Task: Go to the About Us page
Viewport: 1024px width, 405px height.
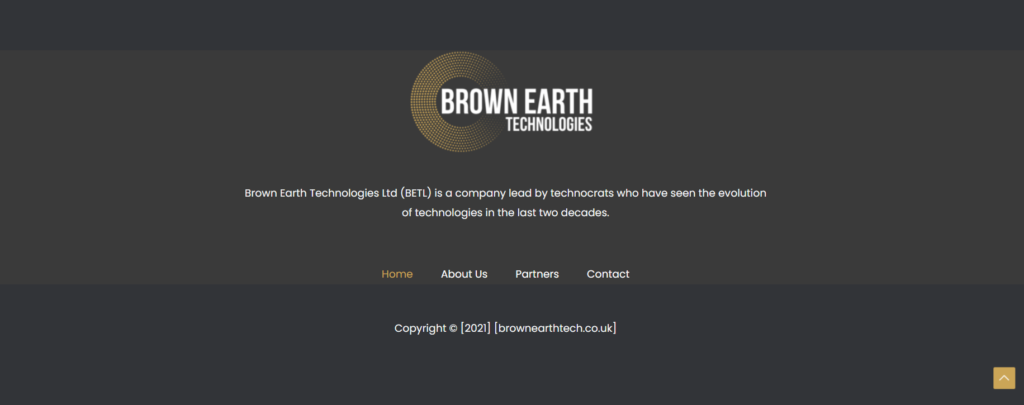Action: coord(464,274)
